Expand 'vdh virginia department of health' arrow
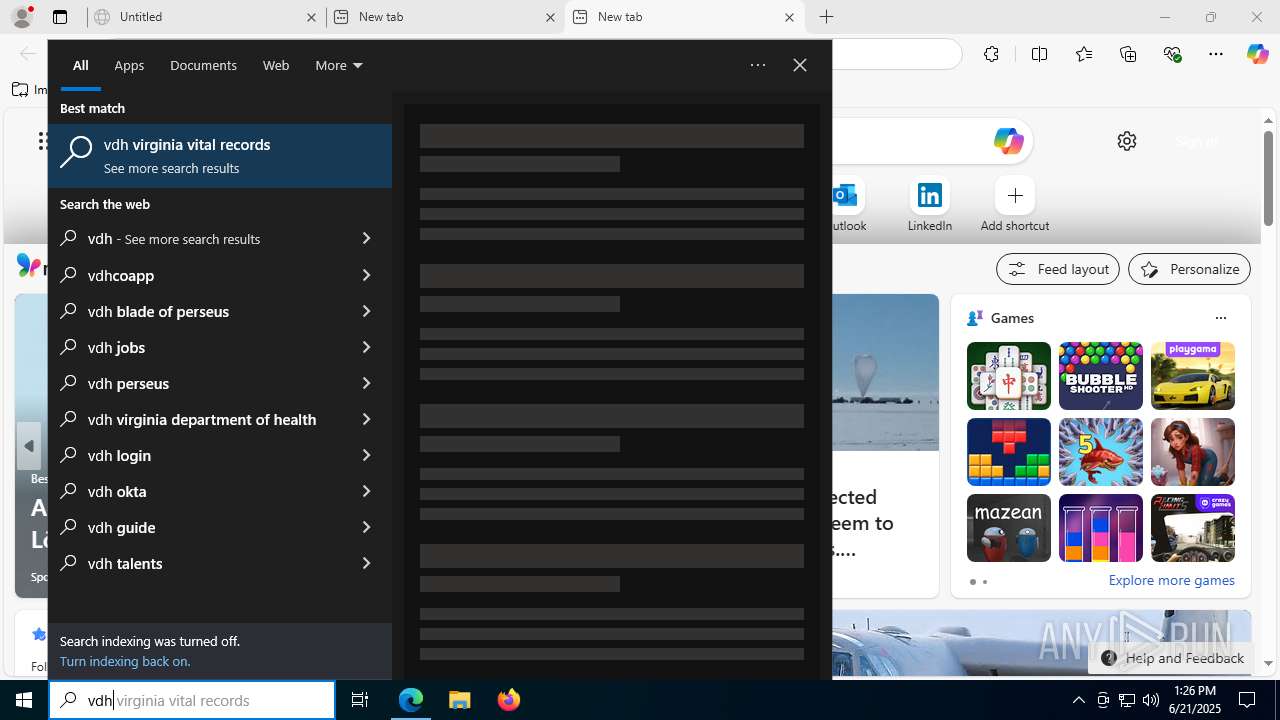The image size is (1280, 720). coord(366,419)
